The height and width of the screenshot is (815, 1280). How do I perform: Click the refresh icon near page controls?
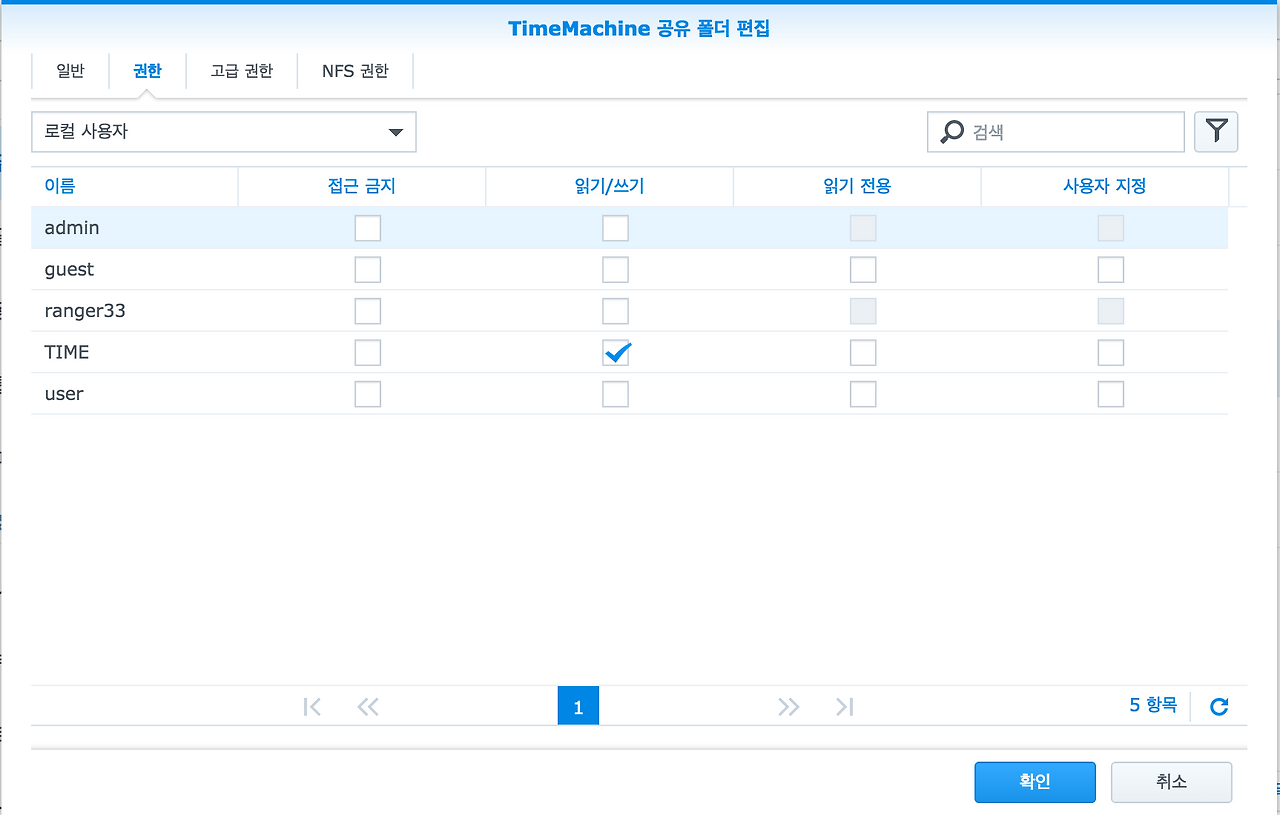coord(1219,706)
